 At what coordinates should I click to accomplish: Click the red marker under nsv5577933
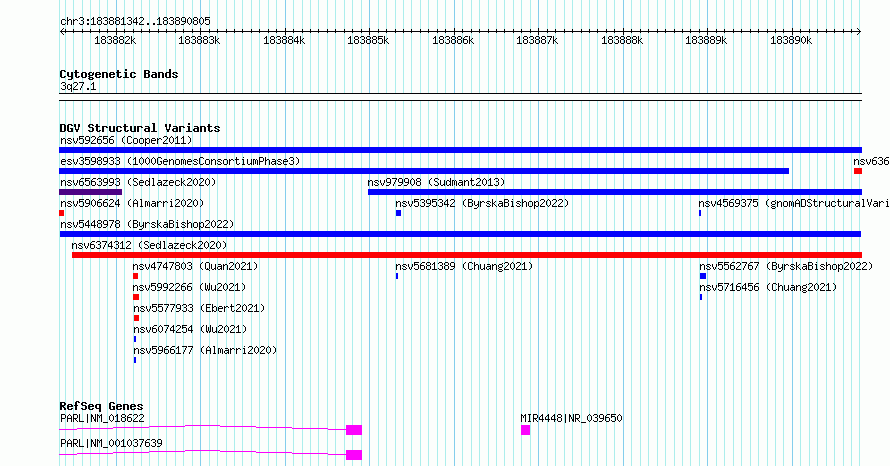136,318
